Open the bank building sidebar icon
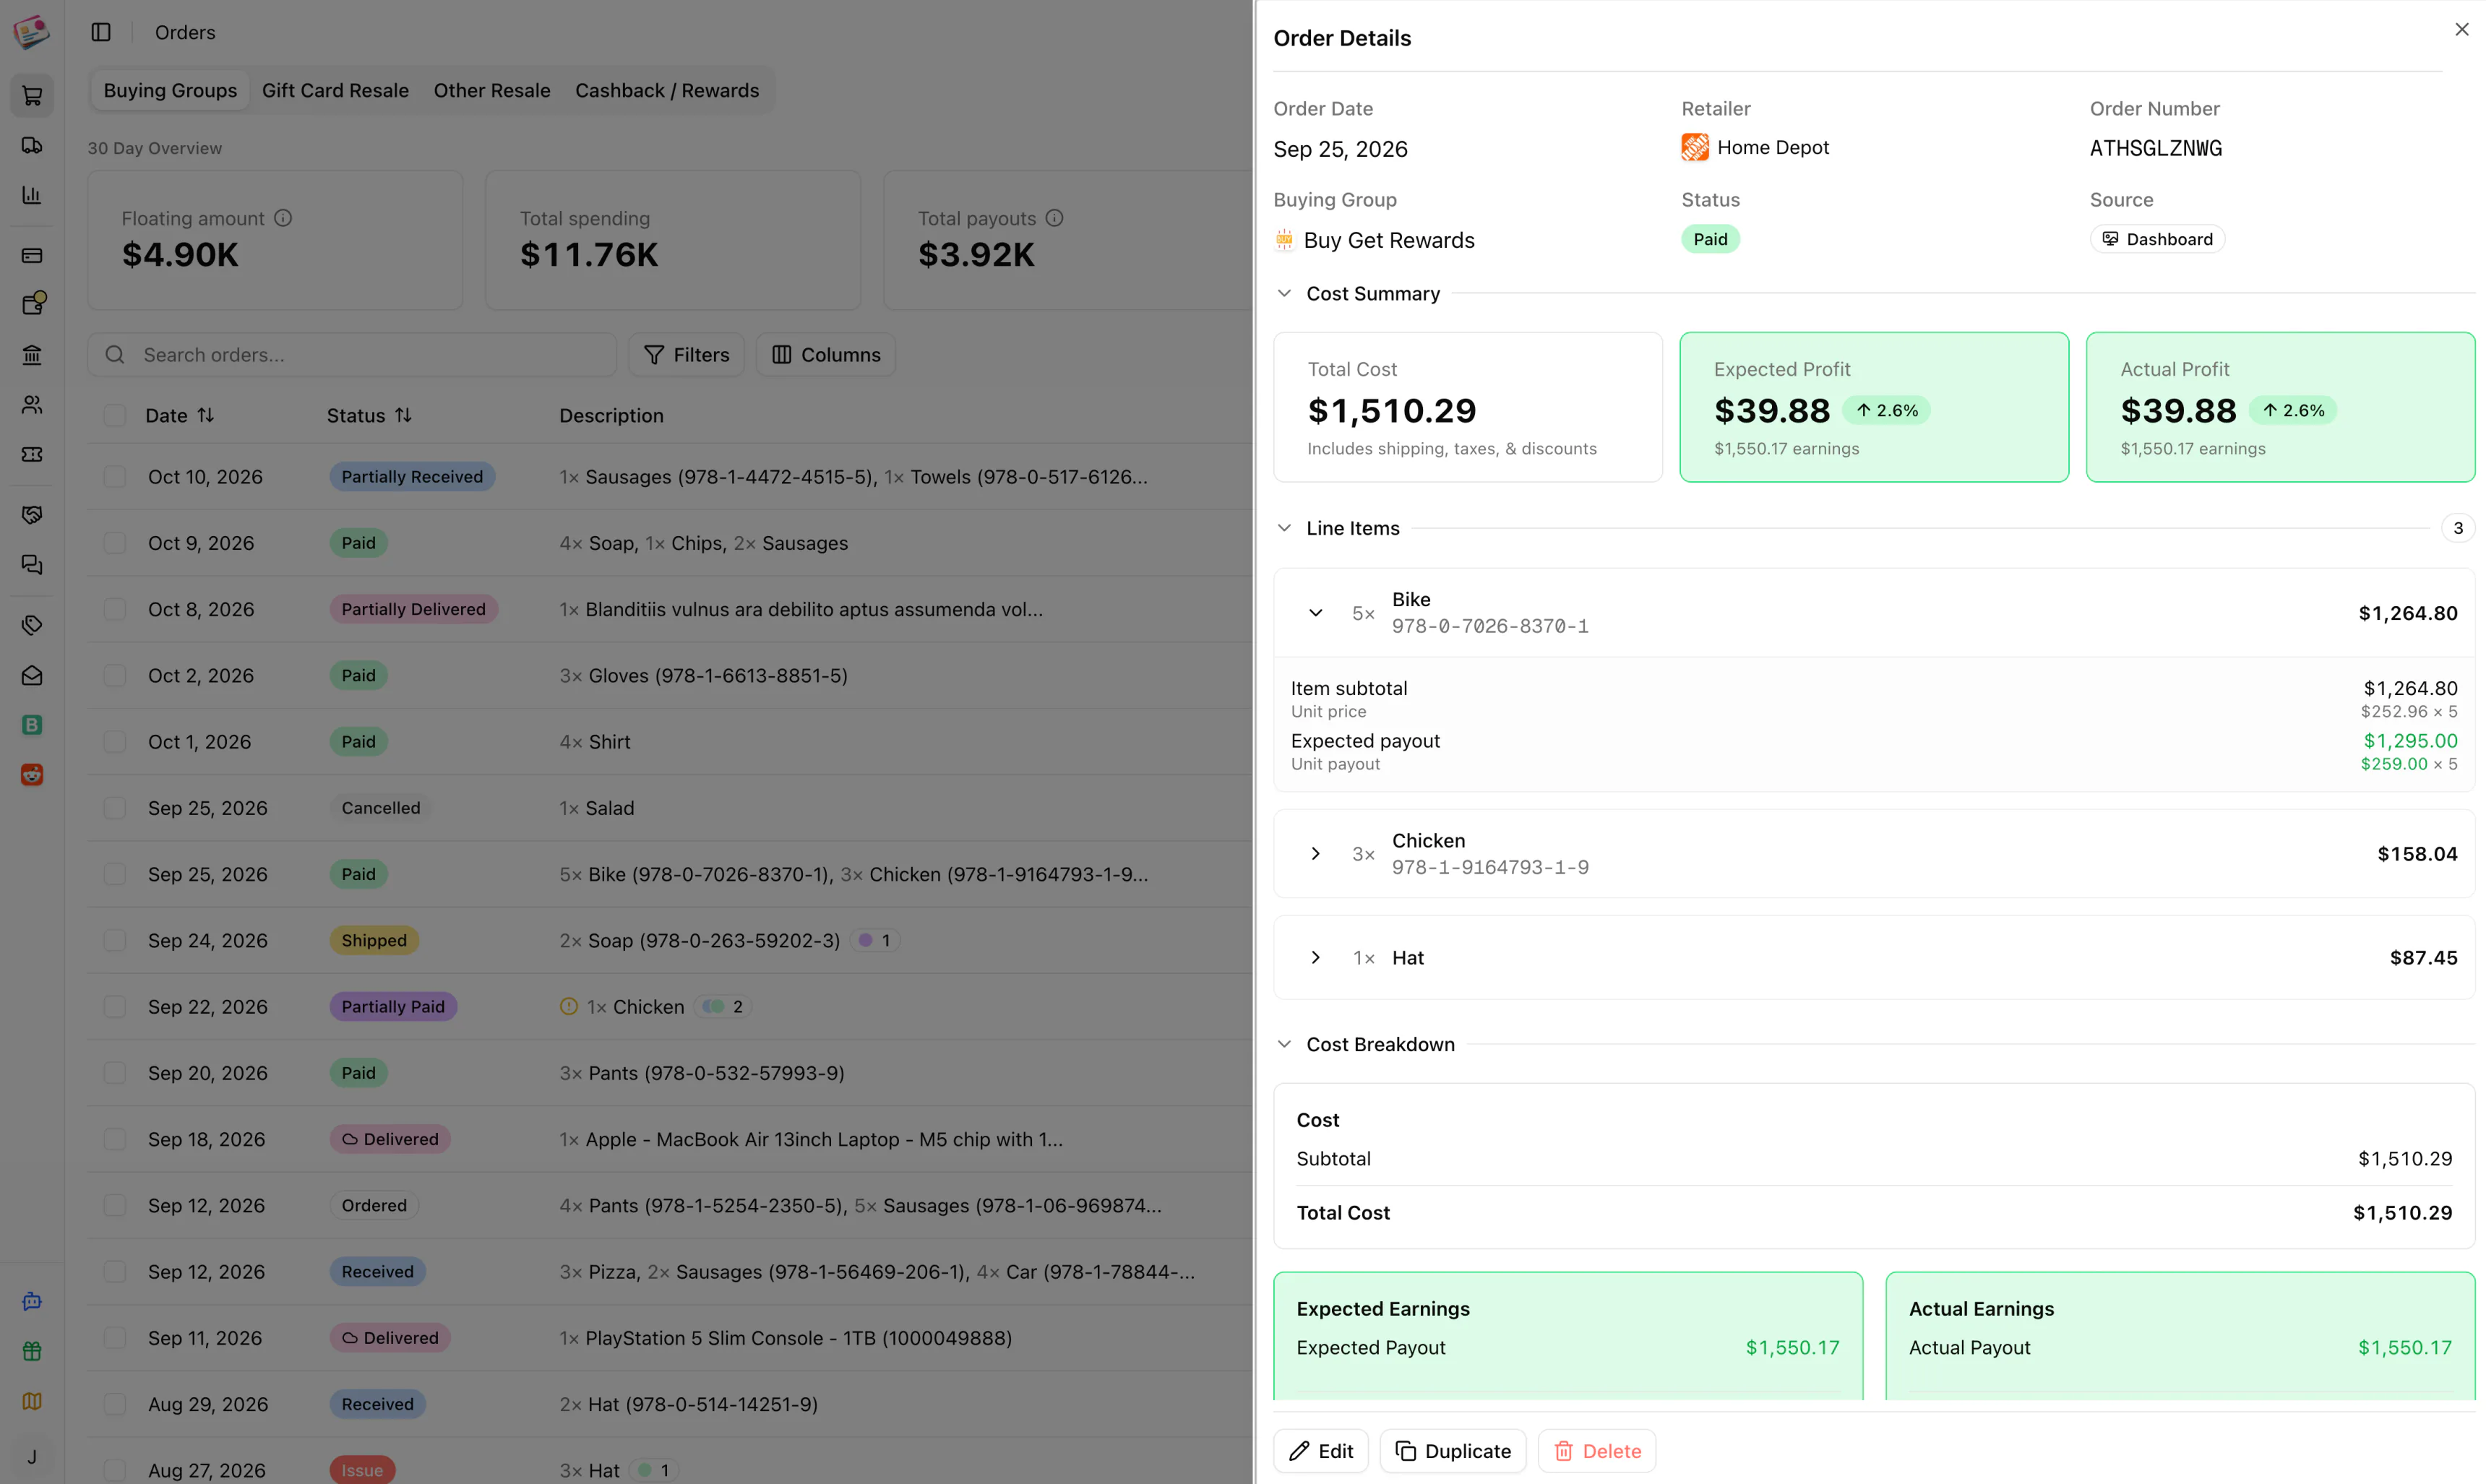This screenshot has height=1484, width=2486. tap(32, 355)
